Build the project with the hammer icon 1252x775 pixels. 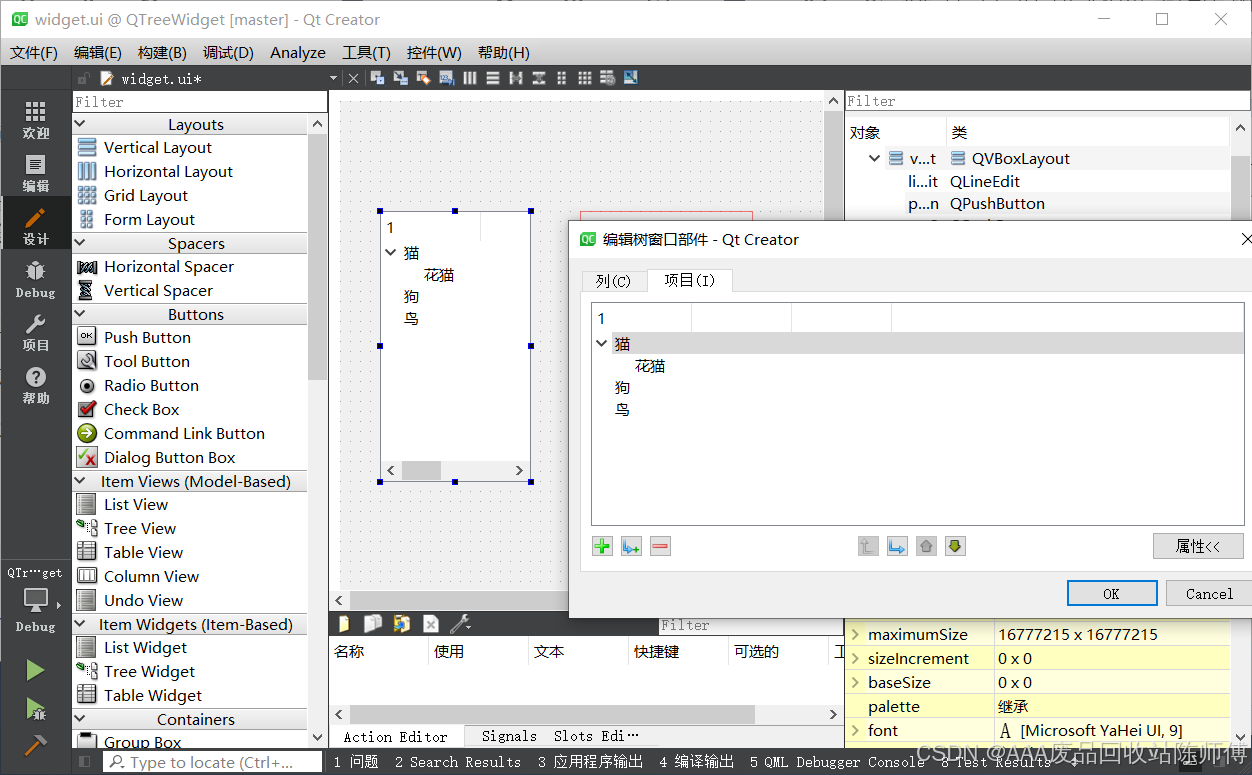coord(35,746)
